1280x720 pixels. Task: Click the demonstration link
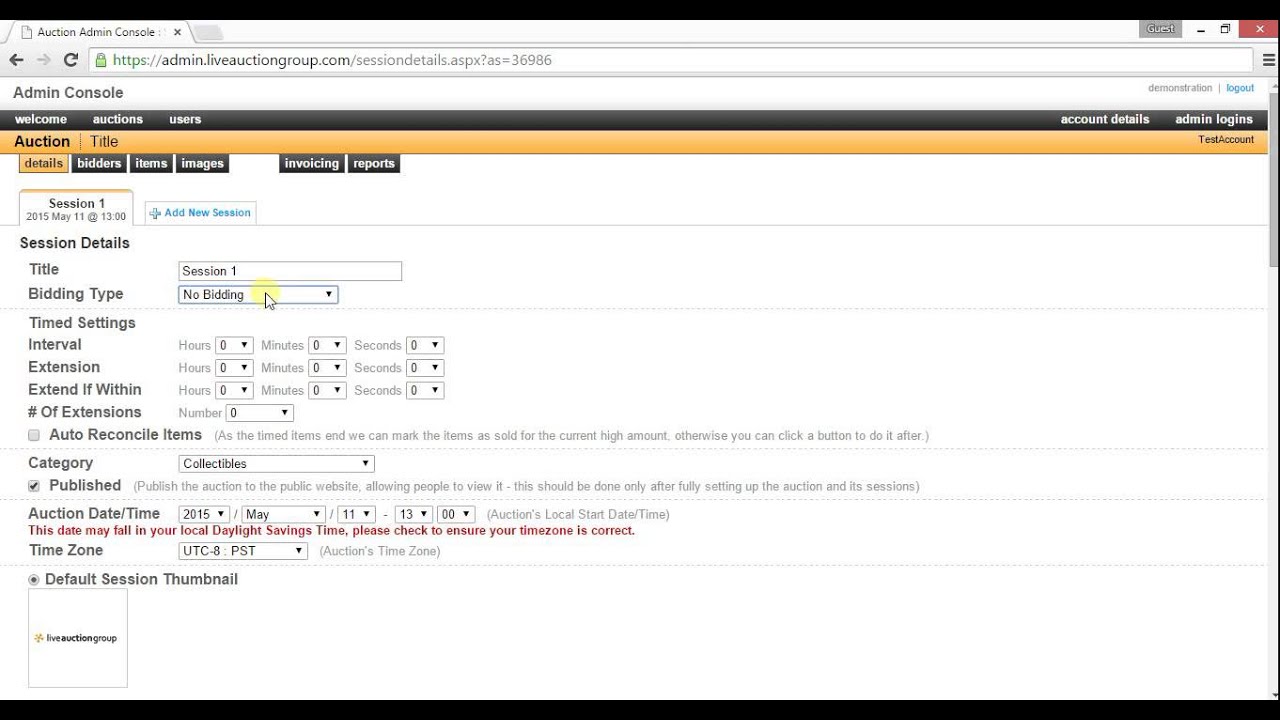[1180, 88]
